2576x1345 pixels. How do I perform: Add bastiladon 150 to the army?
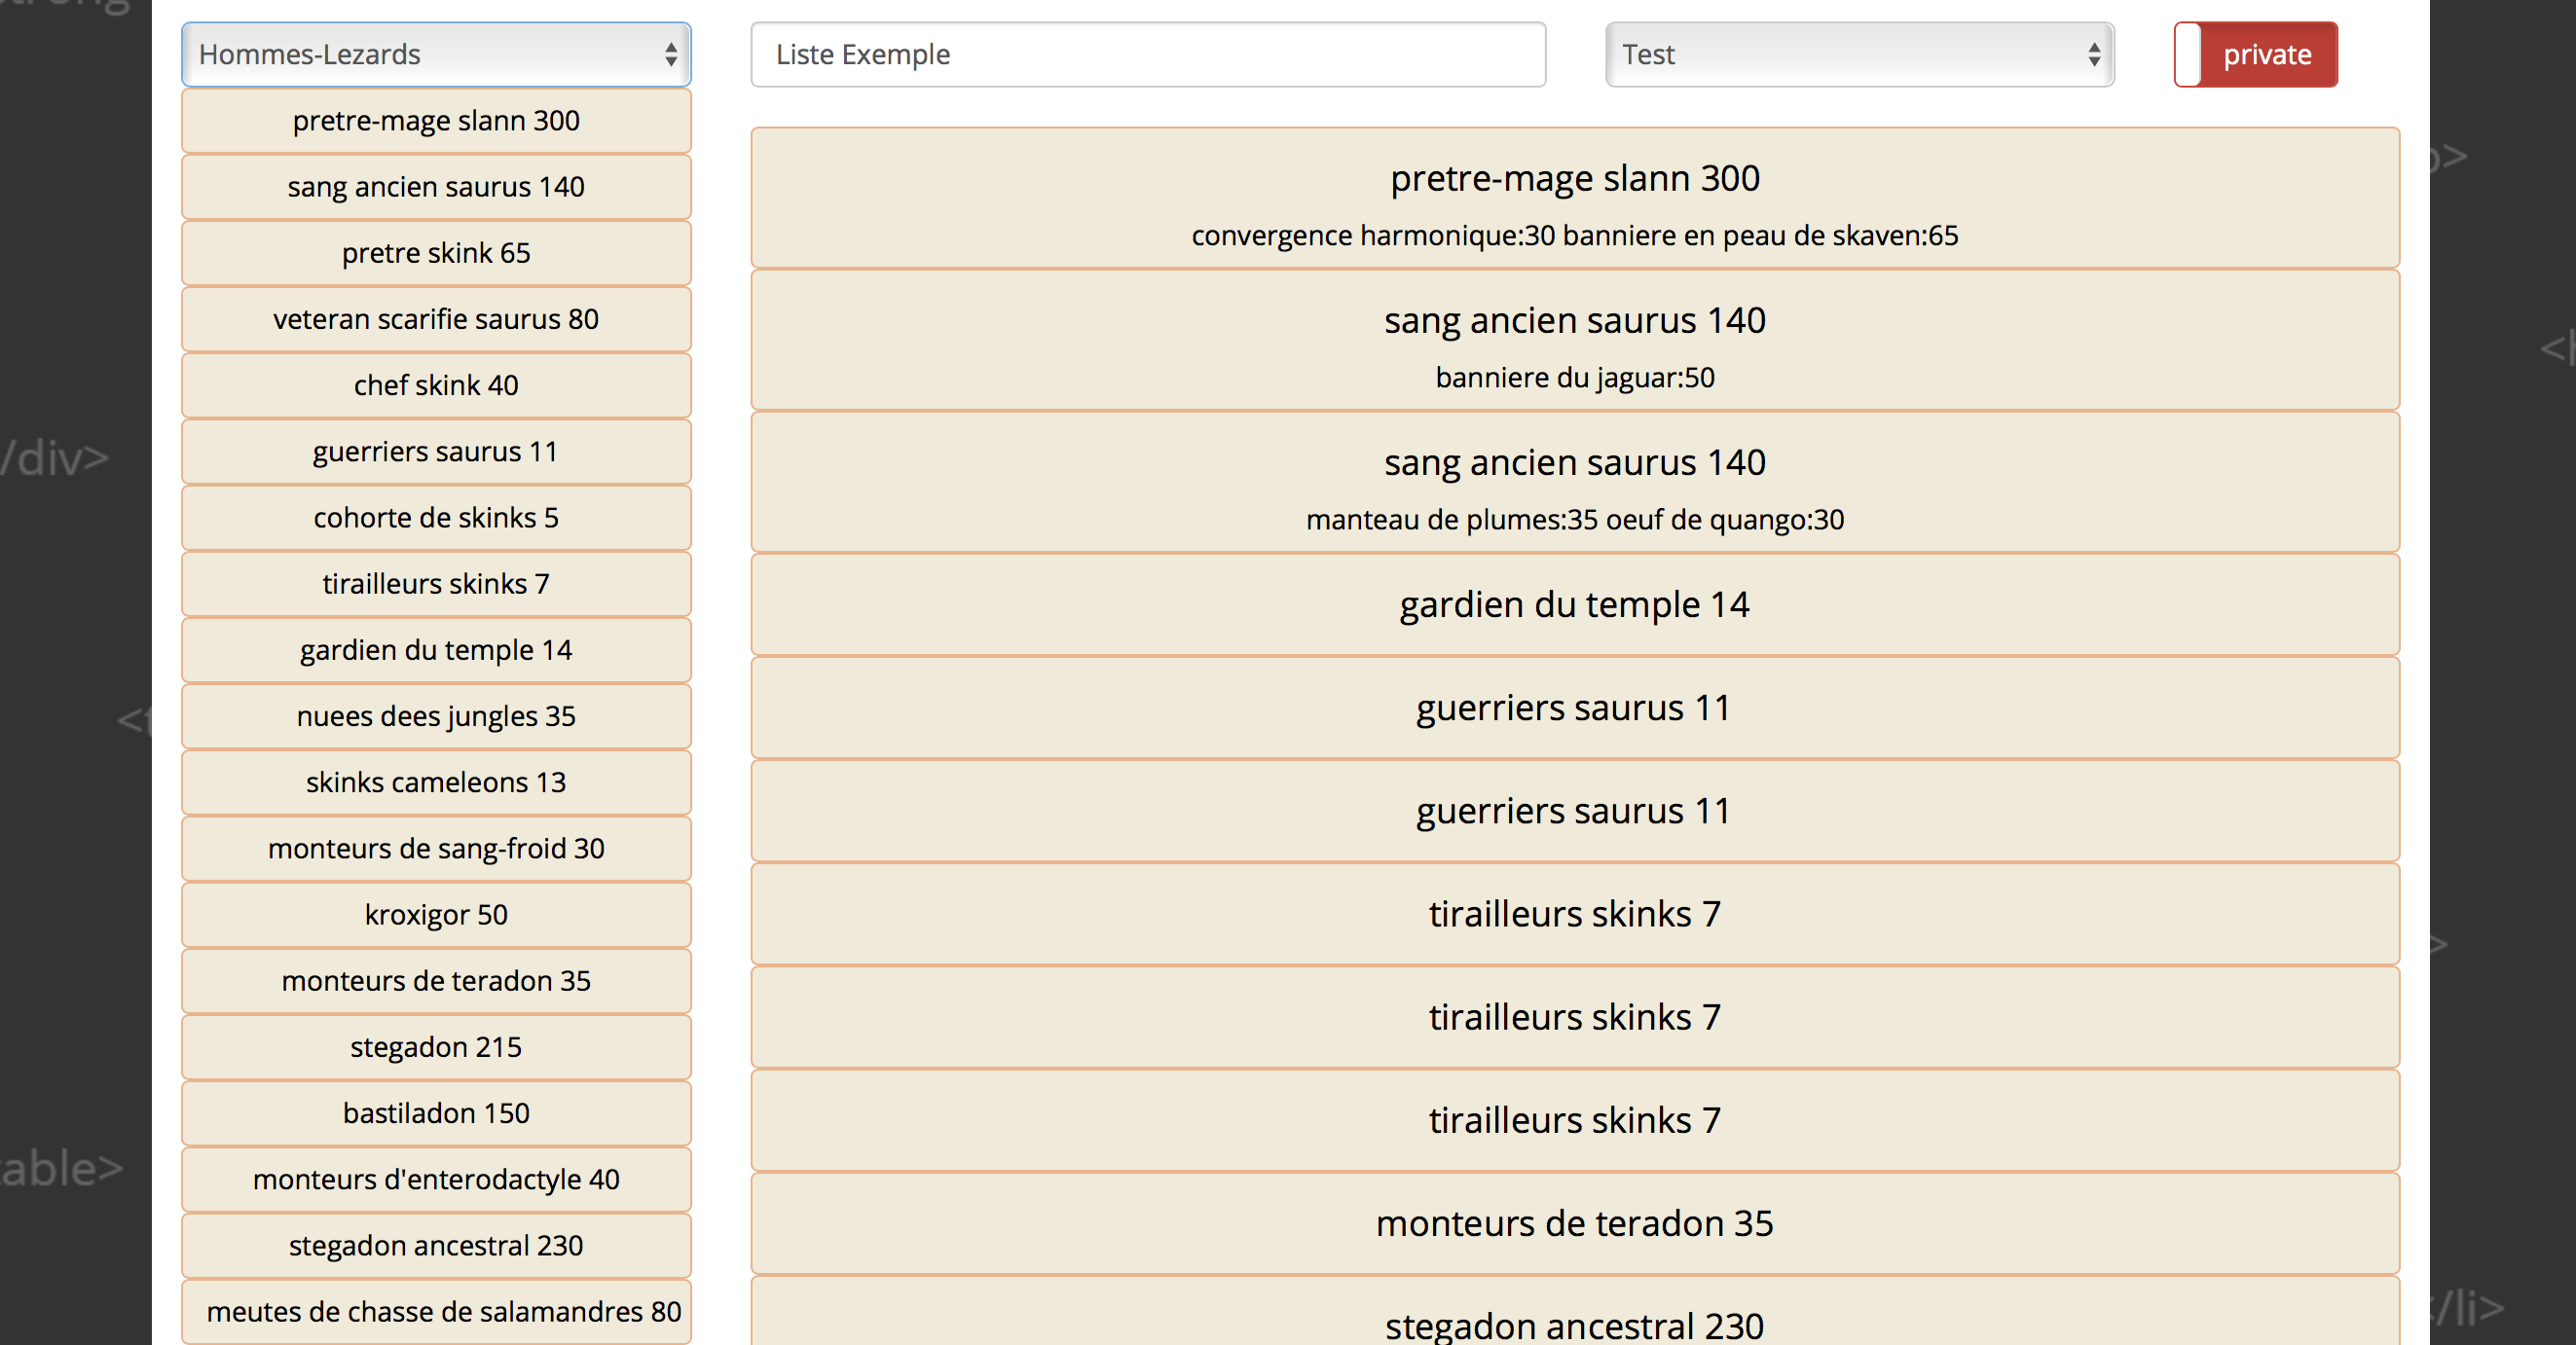(436, 1113)
